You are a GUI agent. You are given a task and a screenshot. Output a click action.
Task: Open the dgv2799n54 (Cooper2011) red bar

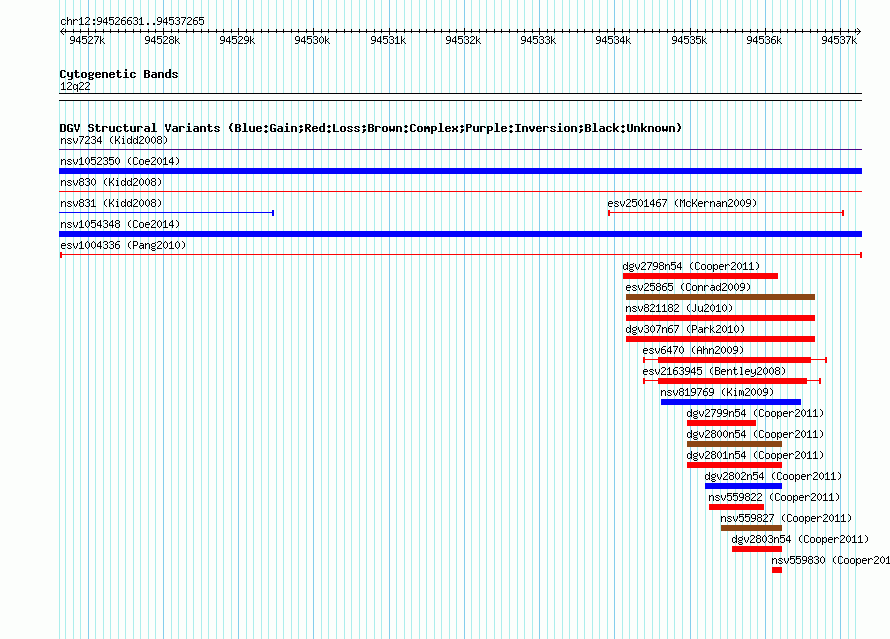(x=721, y=423)
